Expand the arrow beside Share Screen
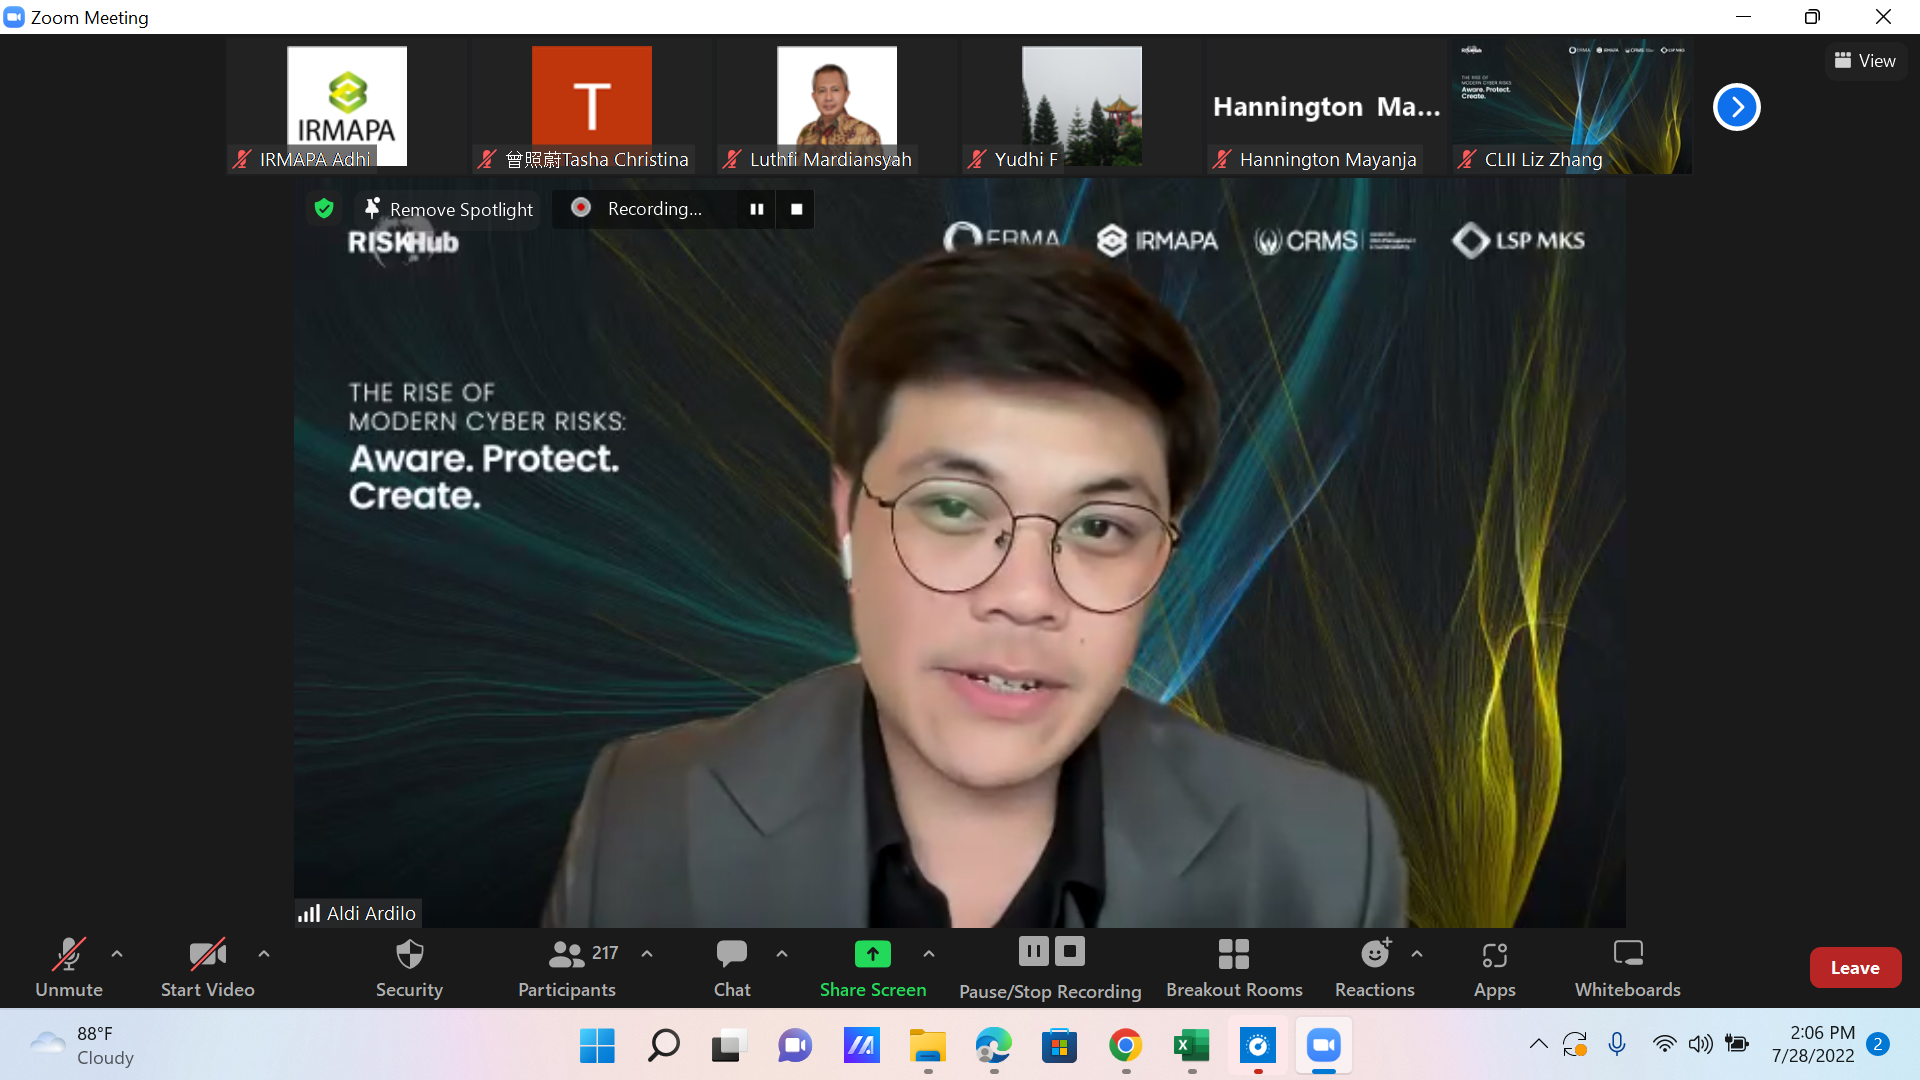This screenshot has width=1920, height=1080. point(929,954)
